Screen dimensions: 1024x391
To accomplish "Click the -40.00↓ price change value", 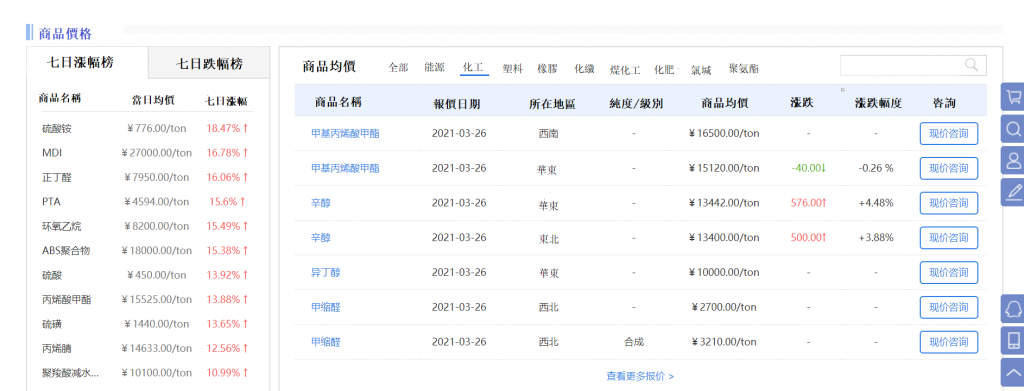I will (x=808, y=168).
